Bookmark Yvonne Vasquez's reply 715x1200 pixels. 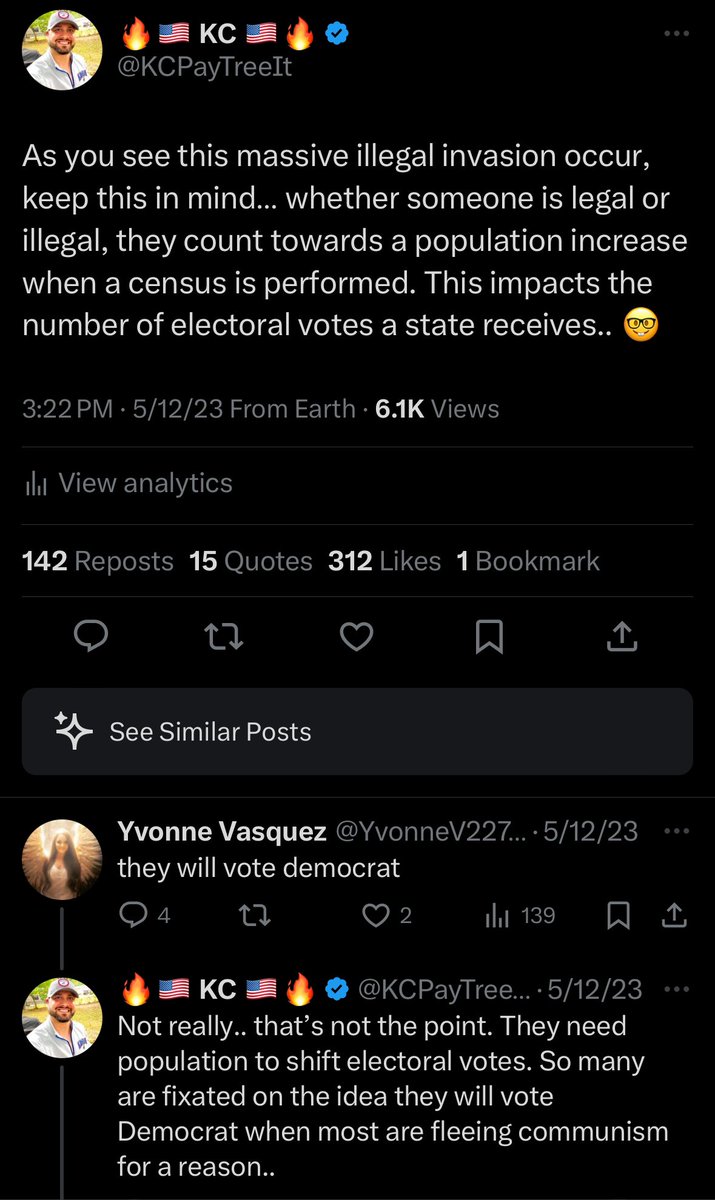coord(619,915)
